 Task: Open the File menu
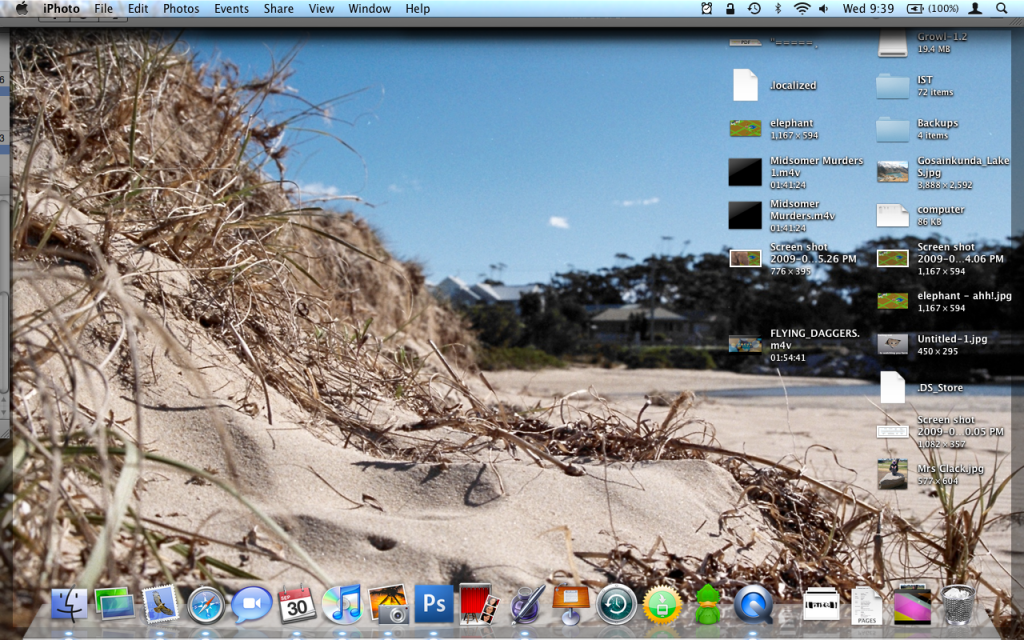103,8
